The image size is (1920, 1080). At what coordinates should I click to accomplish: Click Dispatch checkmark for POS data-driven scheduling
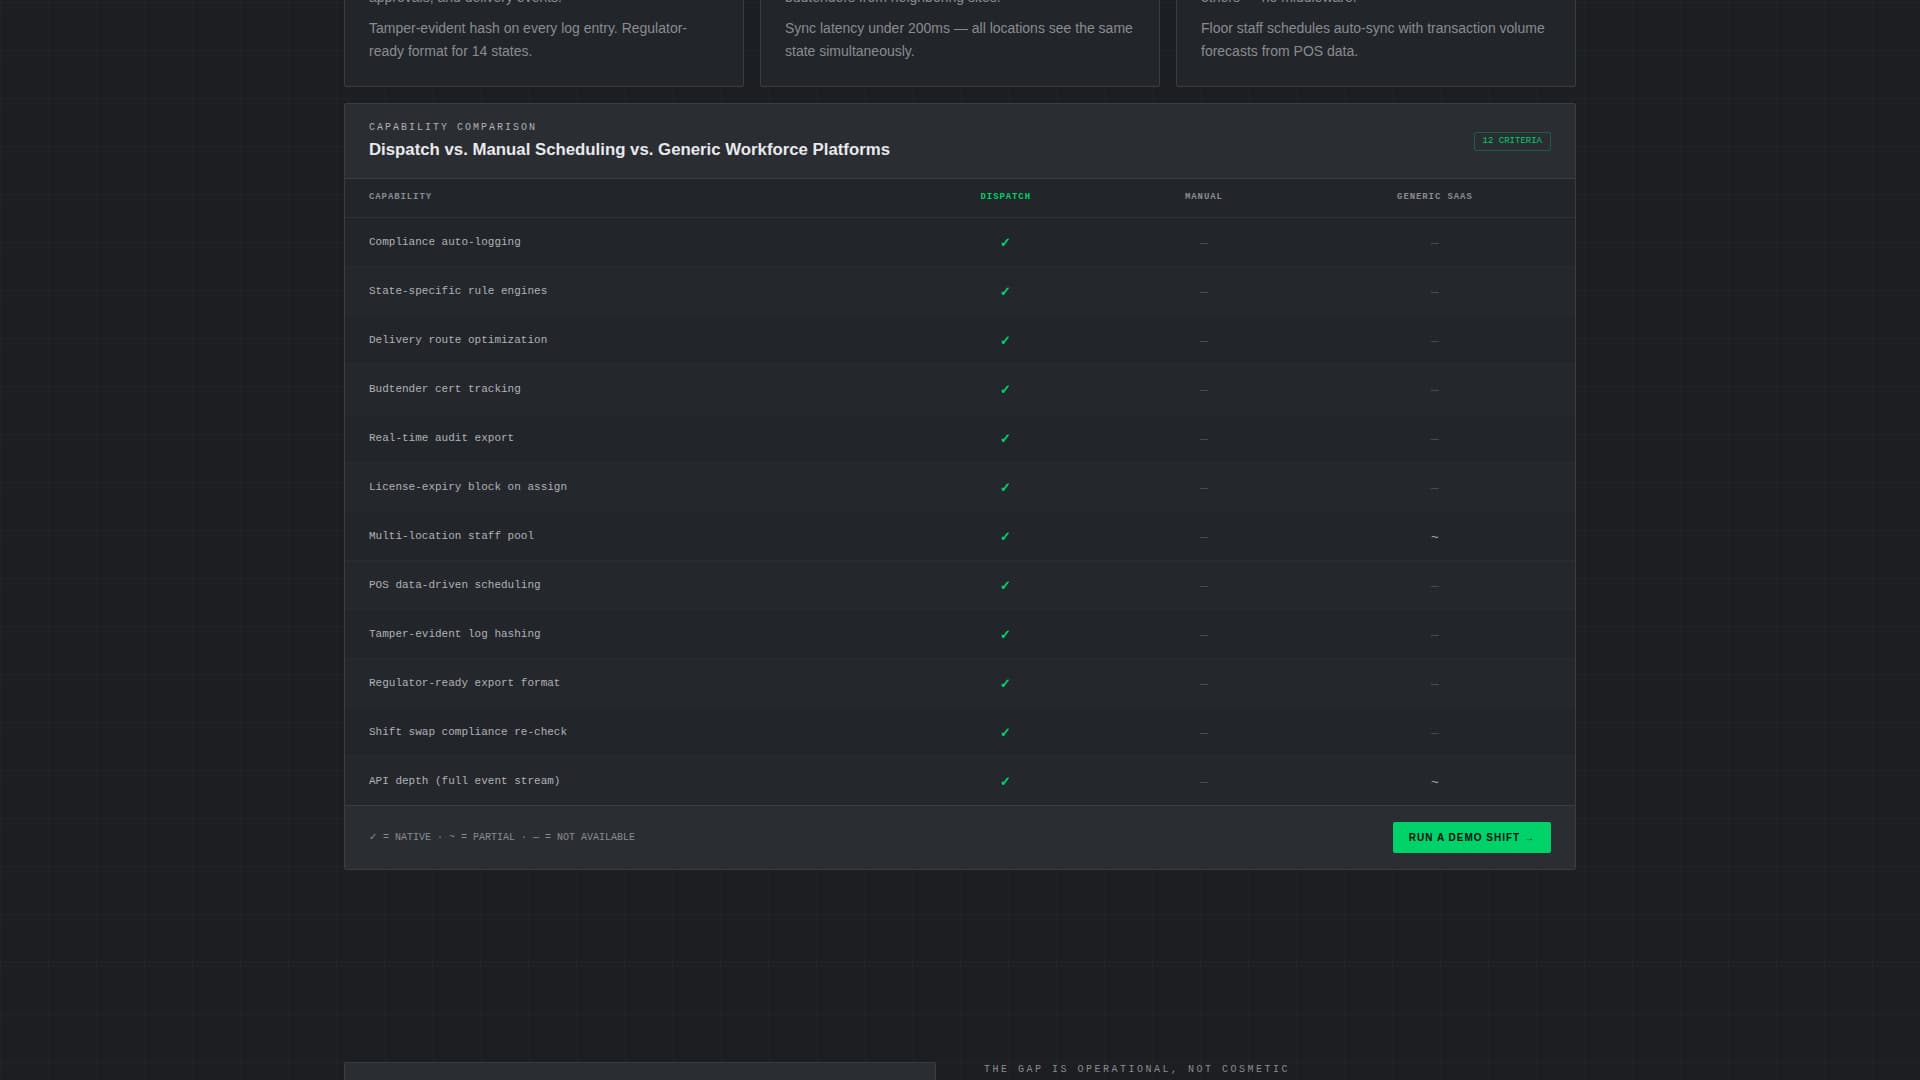point(1005,585)
